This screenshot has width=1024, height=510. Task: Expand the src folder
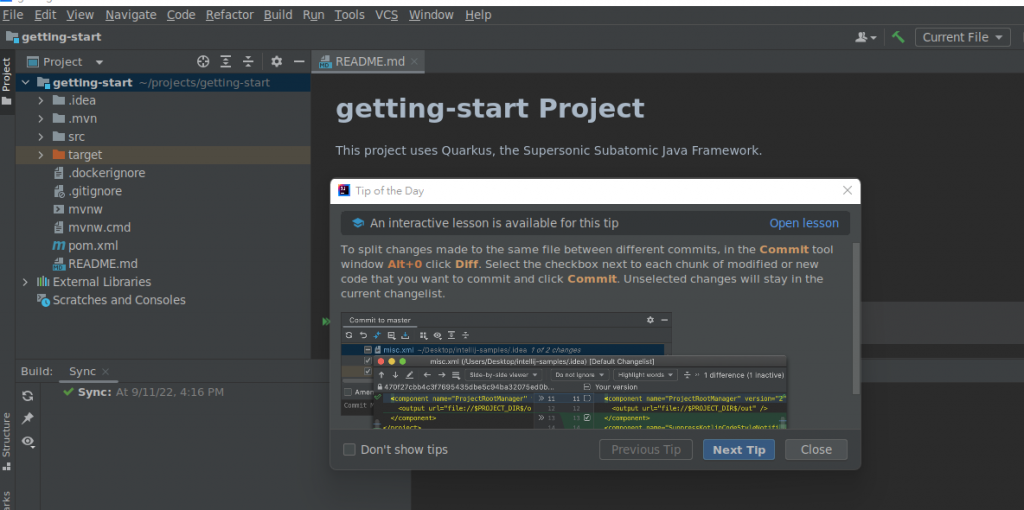(x=40, y=136)
